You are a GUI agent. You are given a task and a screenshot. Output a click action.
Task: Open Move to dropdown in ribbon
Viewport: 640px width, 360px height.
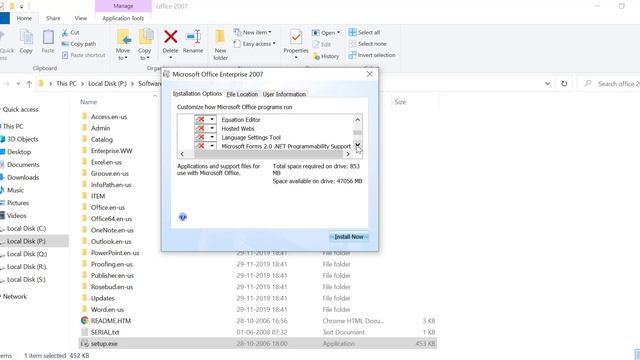click(x=123, y=54)
